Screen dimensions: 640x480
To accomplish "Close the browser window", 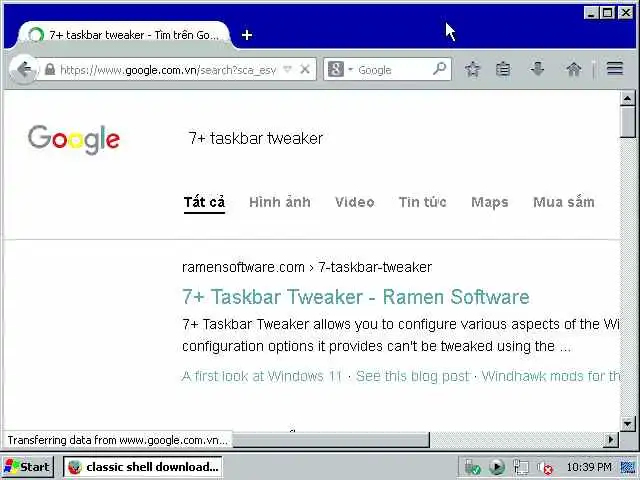I will [x=626, y=13].
